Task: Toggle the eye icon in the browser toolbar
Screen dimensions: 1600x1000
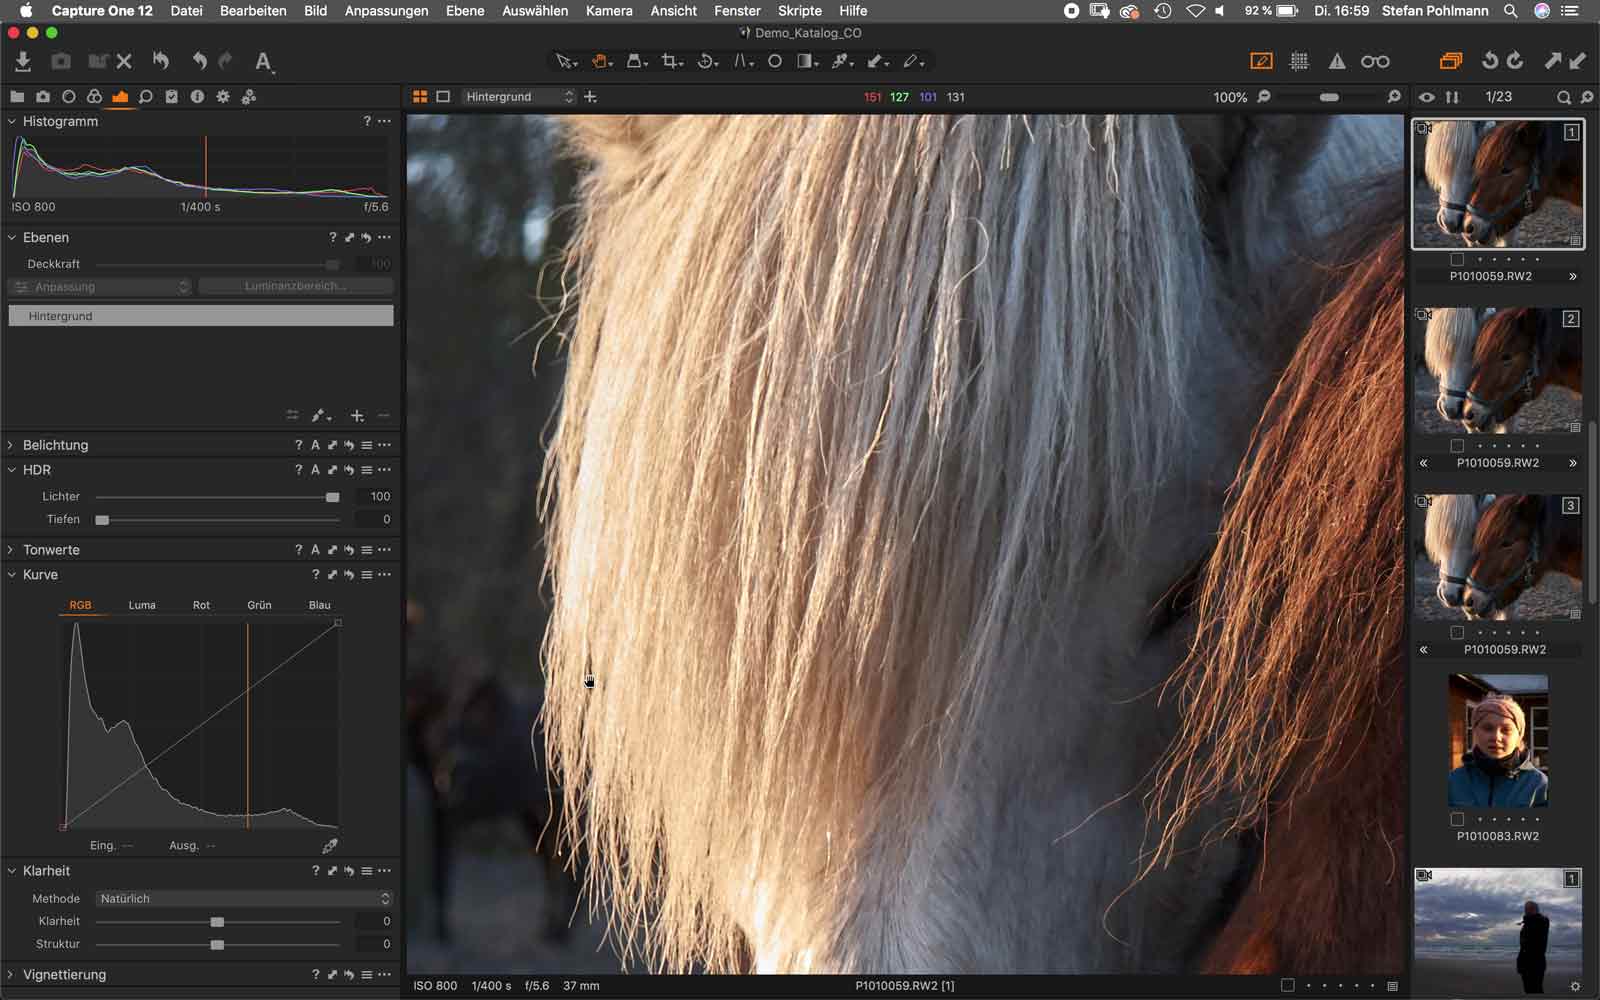Action: click(1424, 97)
